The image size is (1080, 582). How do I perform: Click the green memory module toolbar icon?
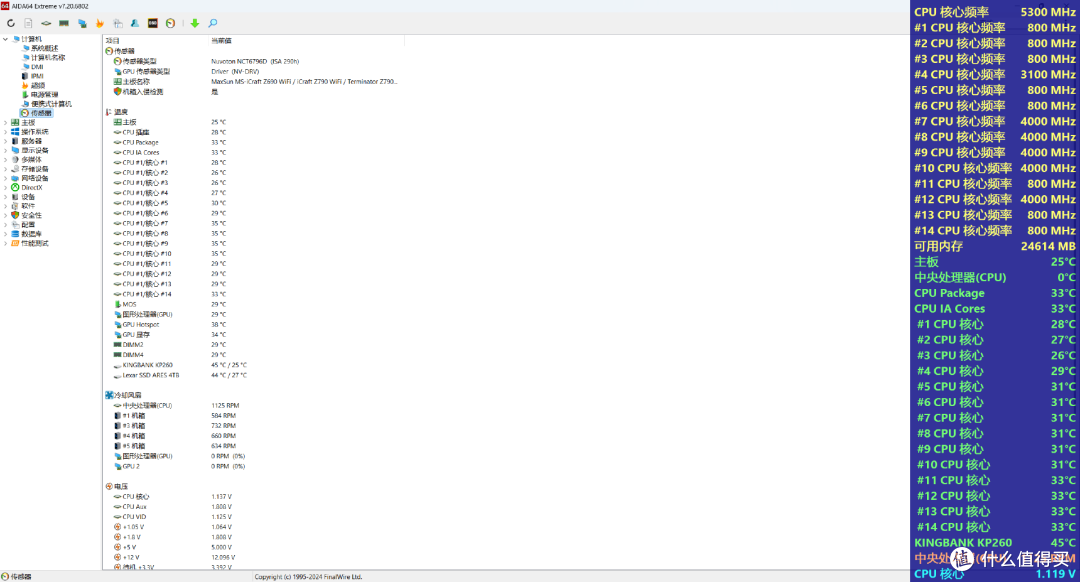pos(64,23)
